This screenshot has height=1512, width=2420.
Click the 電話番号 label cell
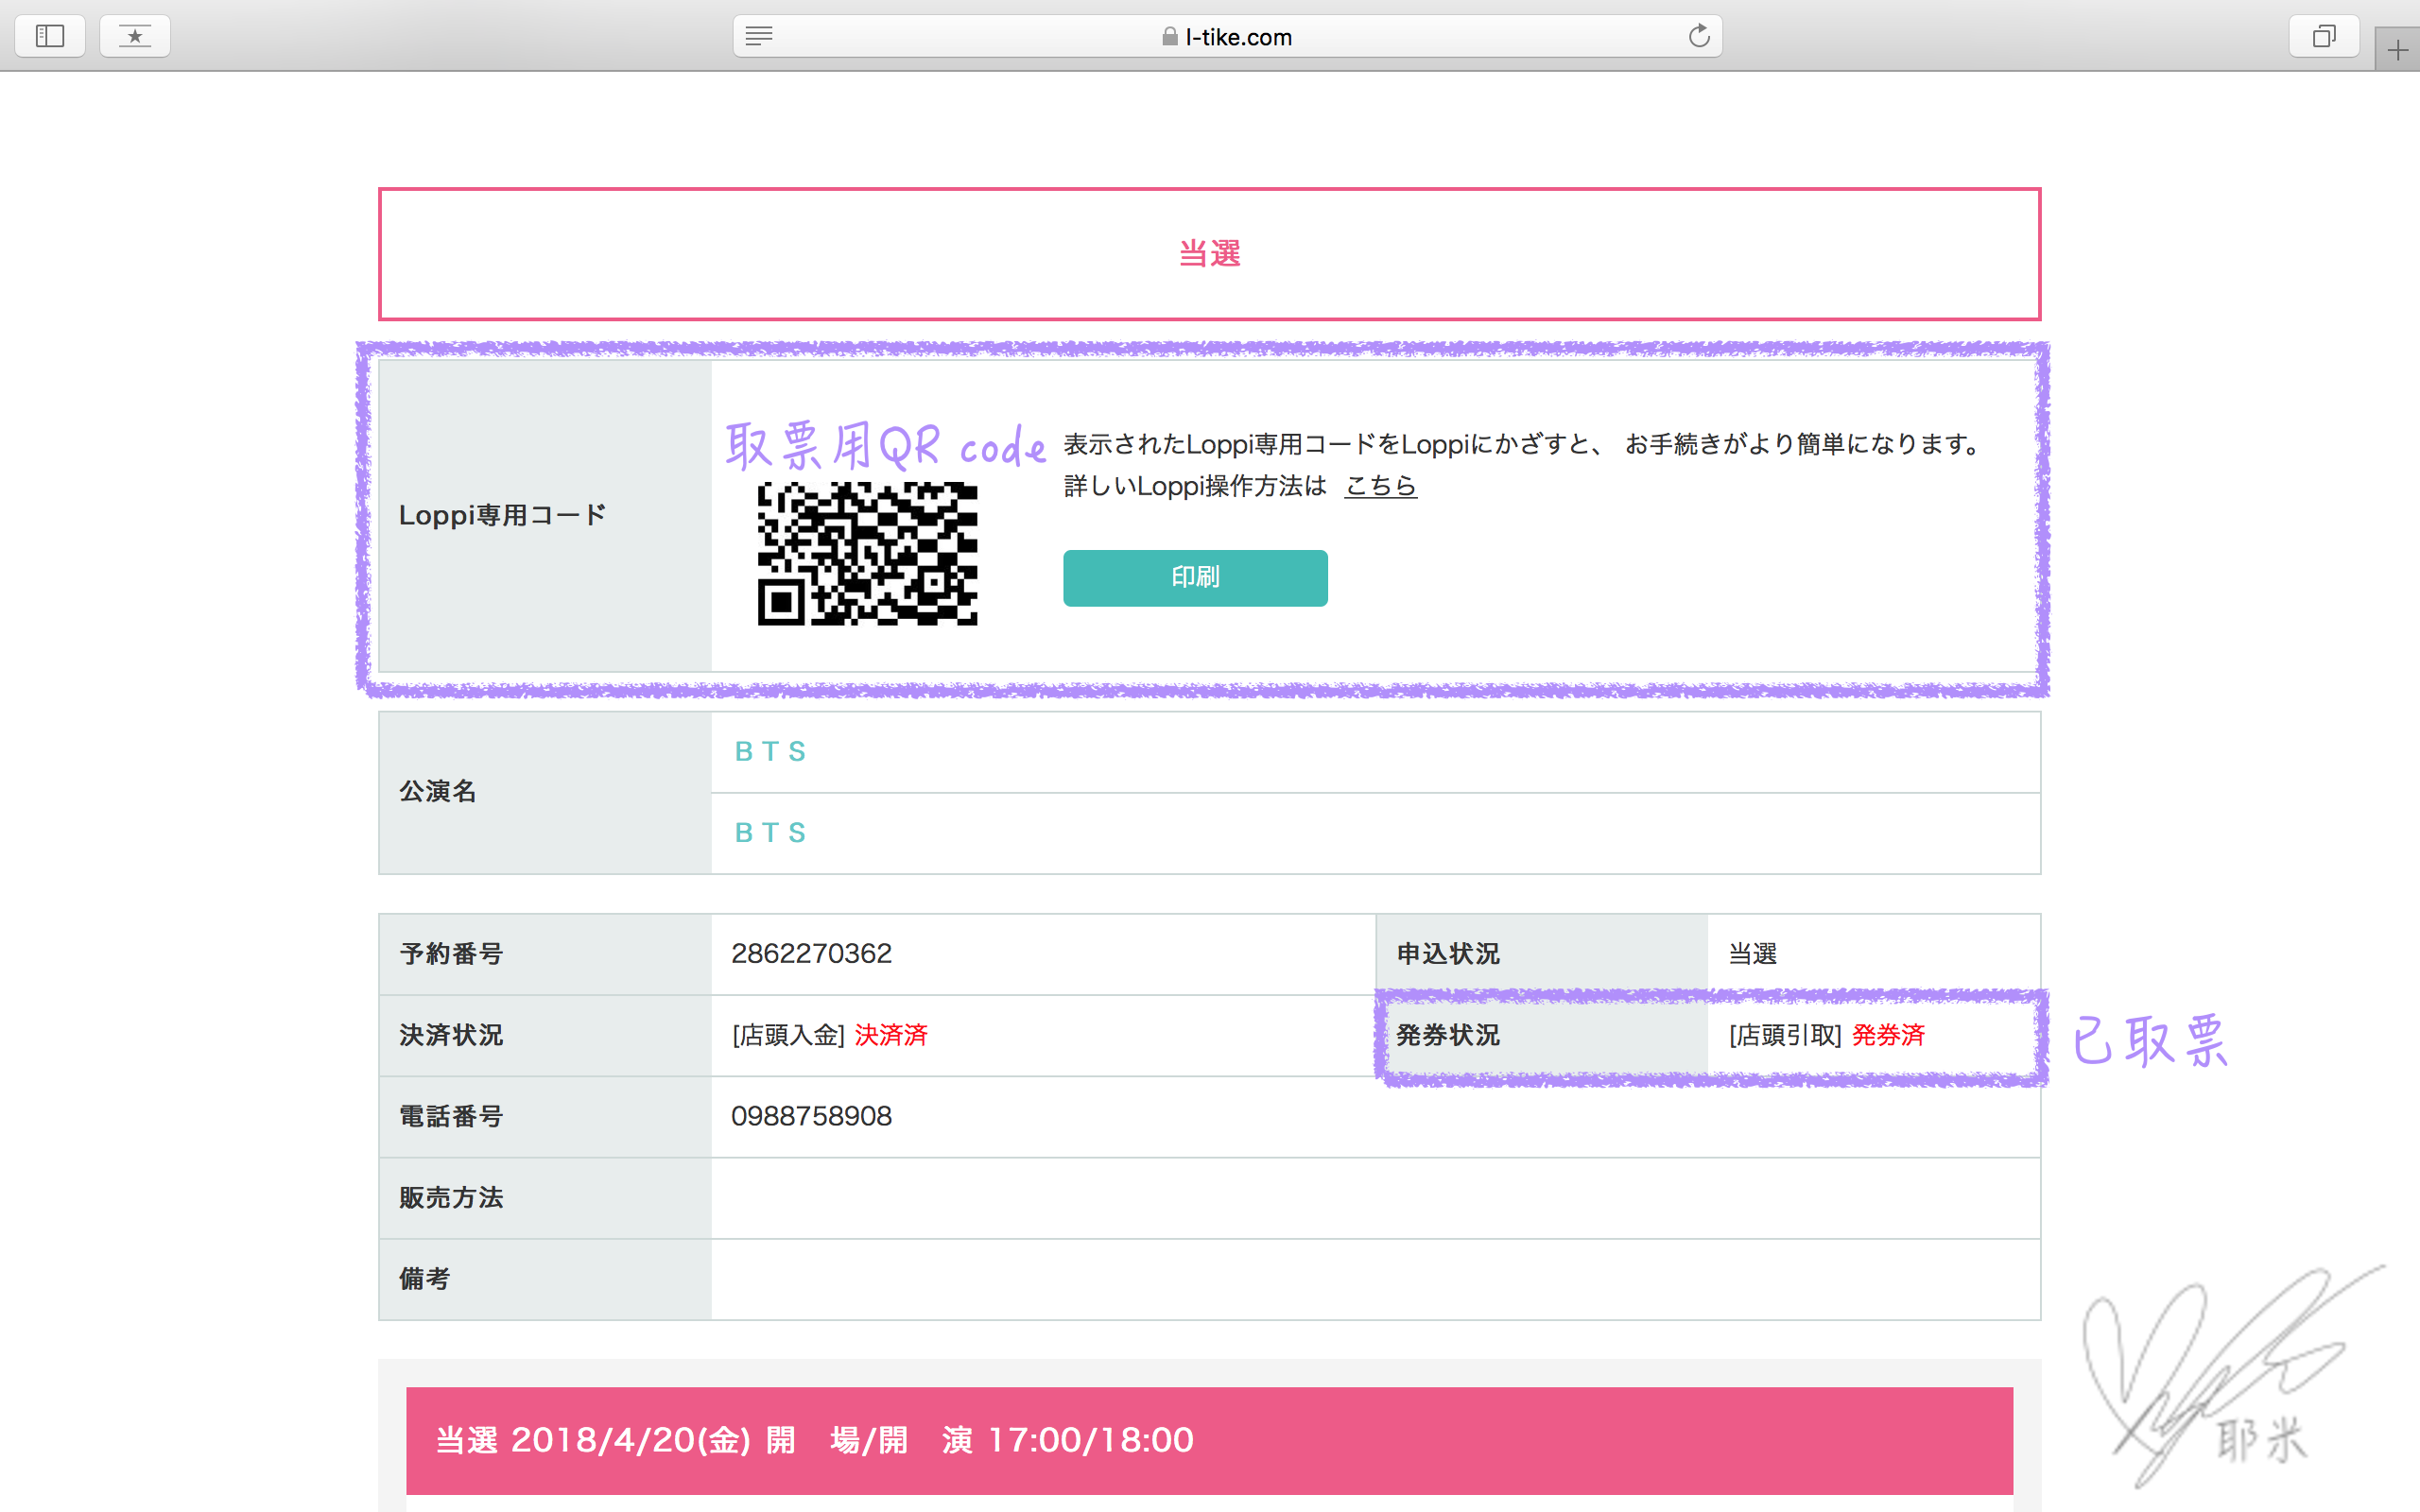[545, 1116]
